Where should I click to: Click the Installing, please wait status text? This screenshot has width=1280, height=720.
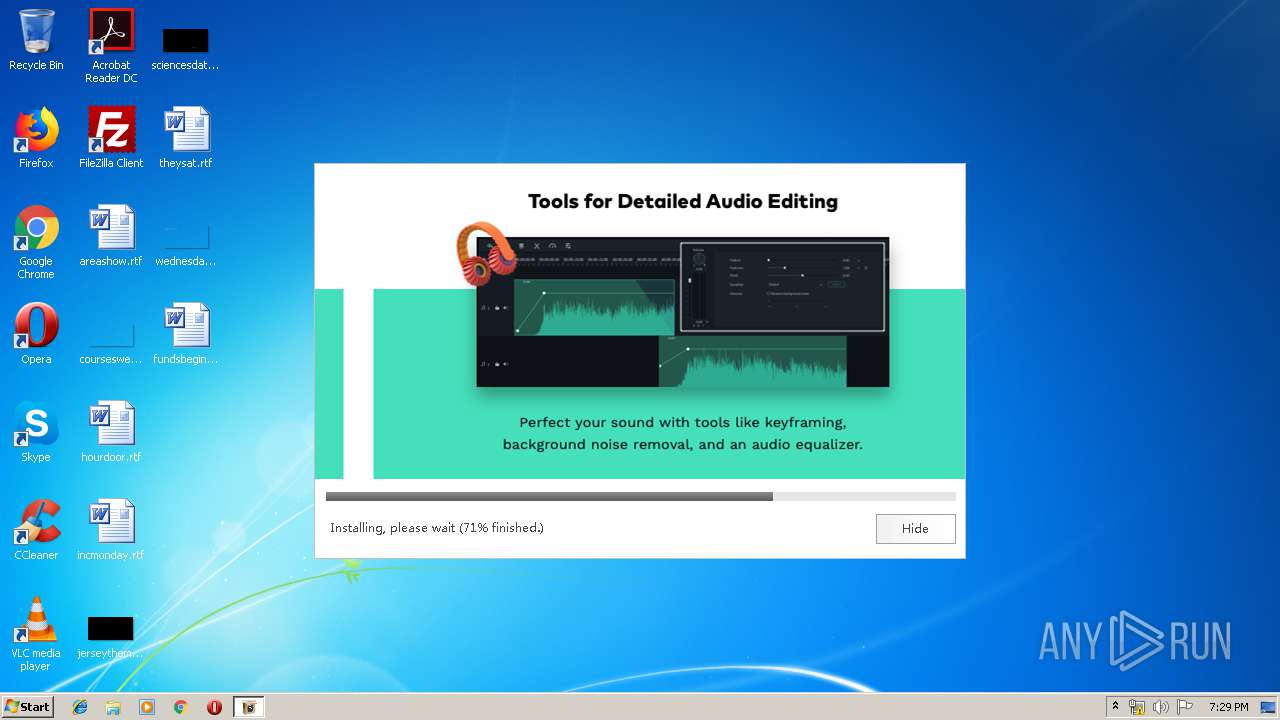[x=437, y=528]
